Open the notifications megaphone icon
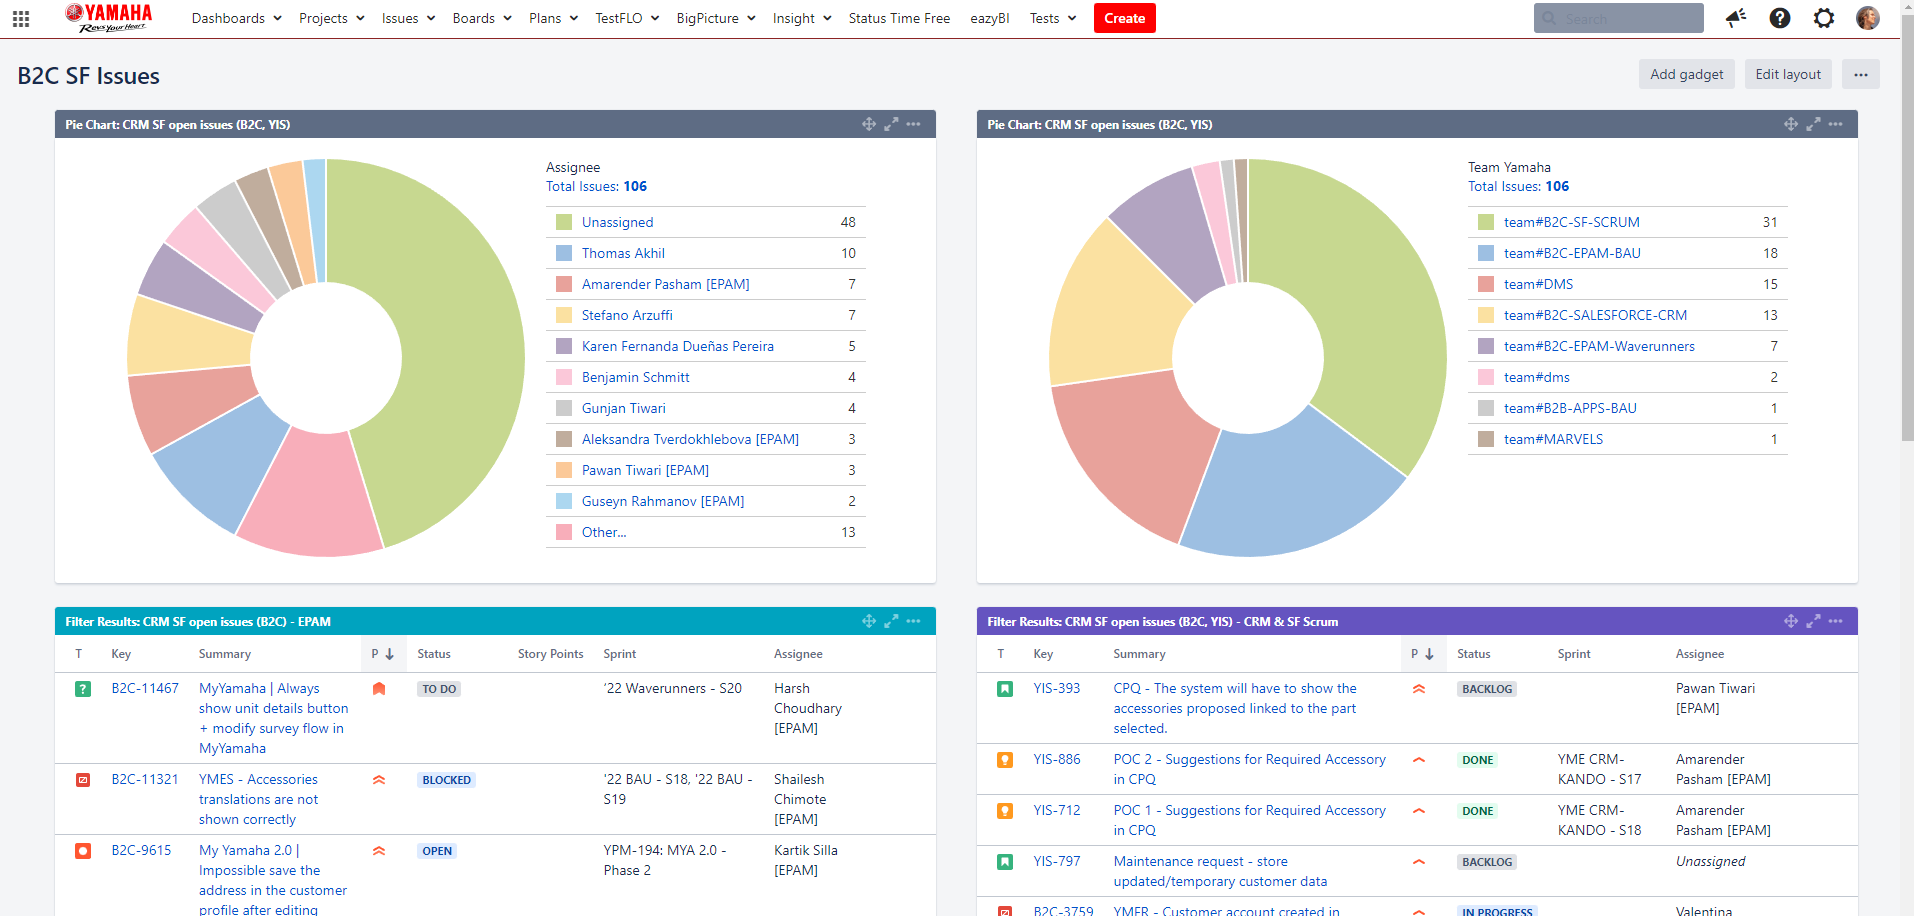 click(x=1736, y=18)
